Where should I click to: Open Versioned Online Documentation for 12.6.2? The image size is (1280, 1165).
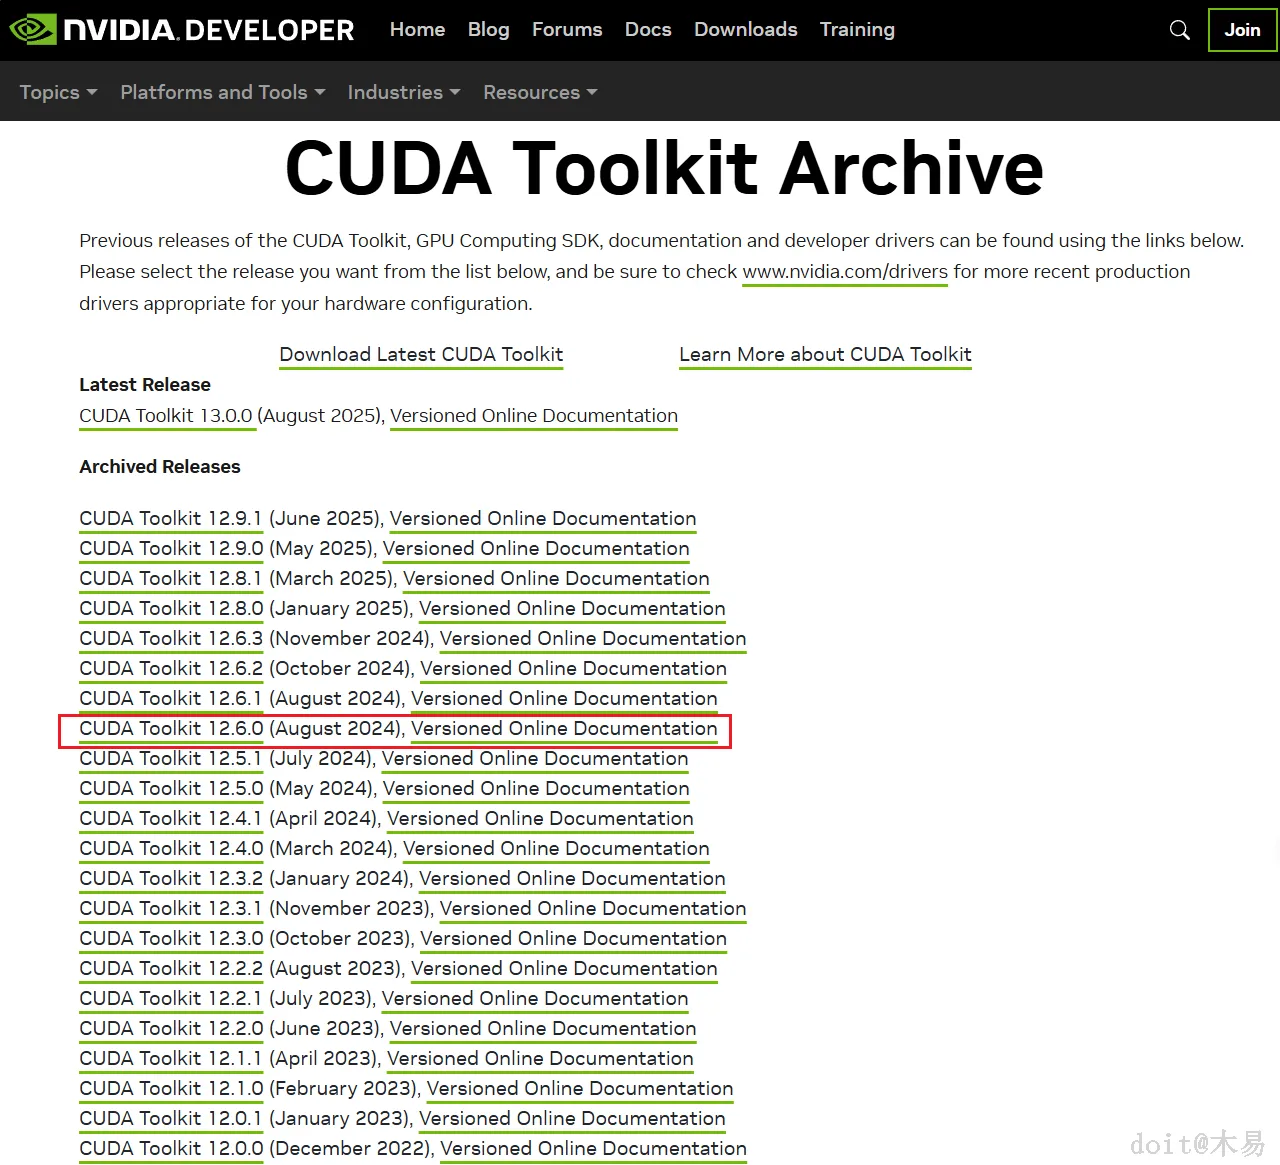(x=573, y=669)
